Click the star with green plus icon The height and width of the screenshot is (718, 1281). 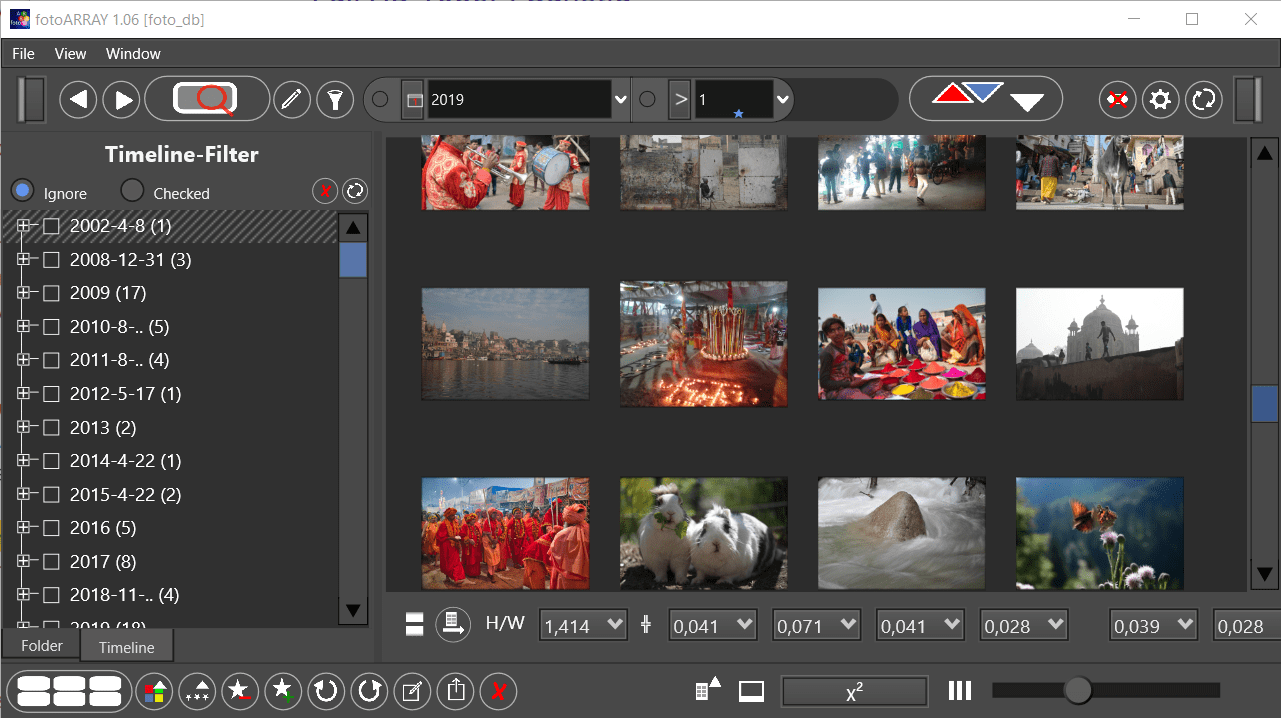click(283, 690)
